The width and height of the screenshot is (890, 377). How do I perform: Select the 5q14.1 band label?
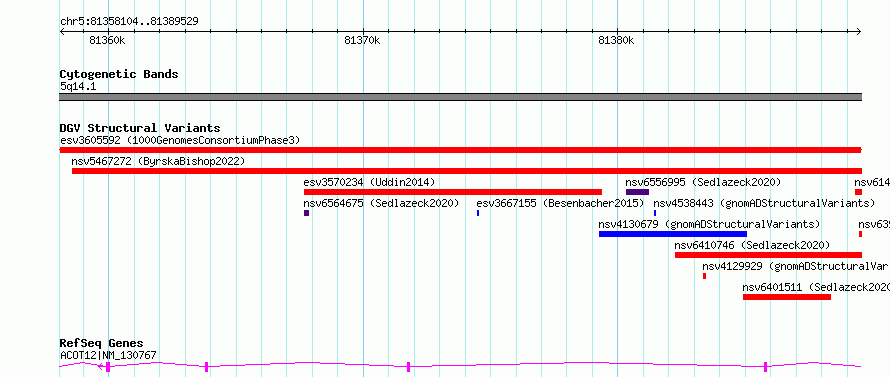coord(78,87)
